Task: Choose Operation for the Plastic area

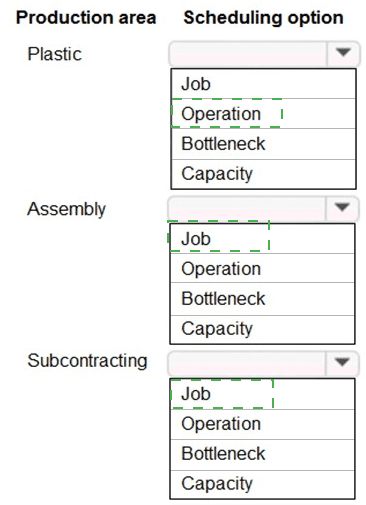Action: click(x=263, y=114)
